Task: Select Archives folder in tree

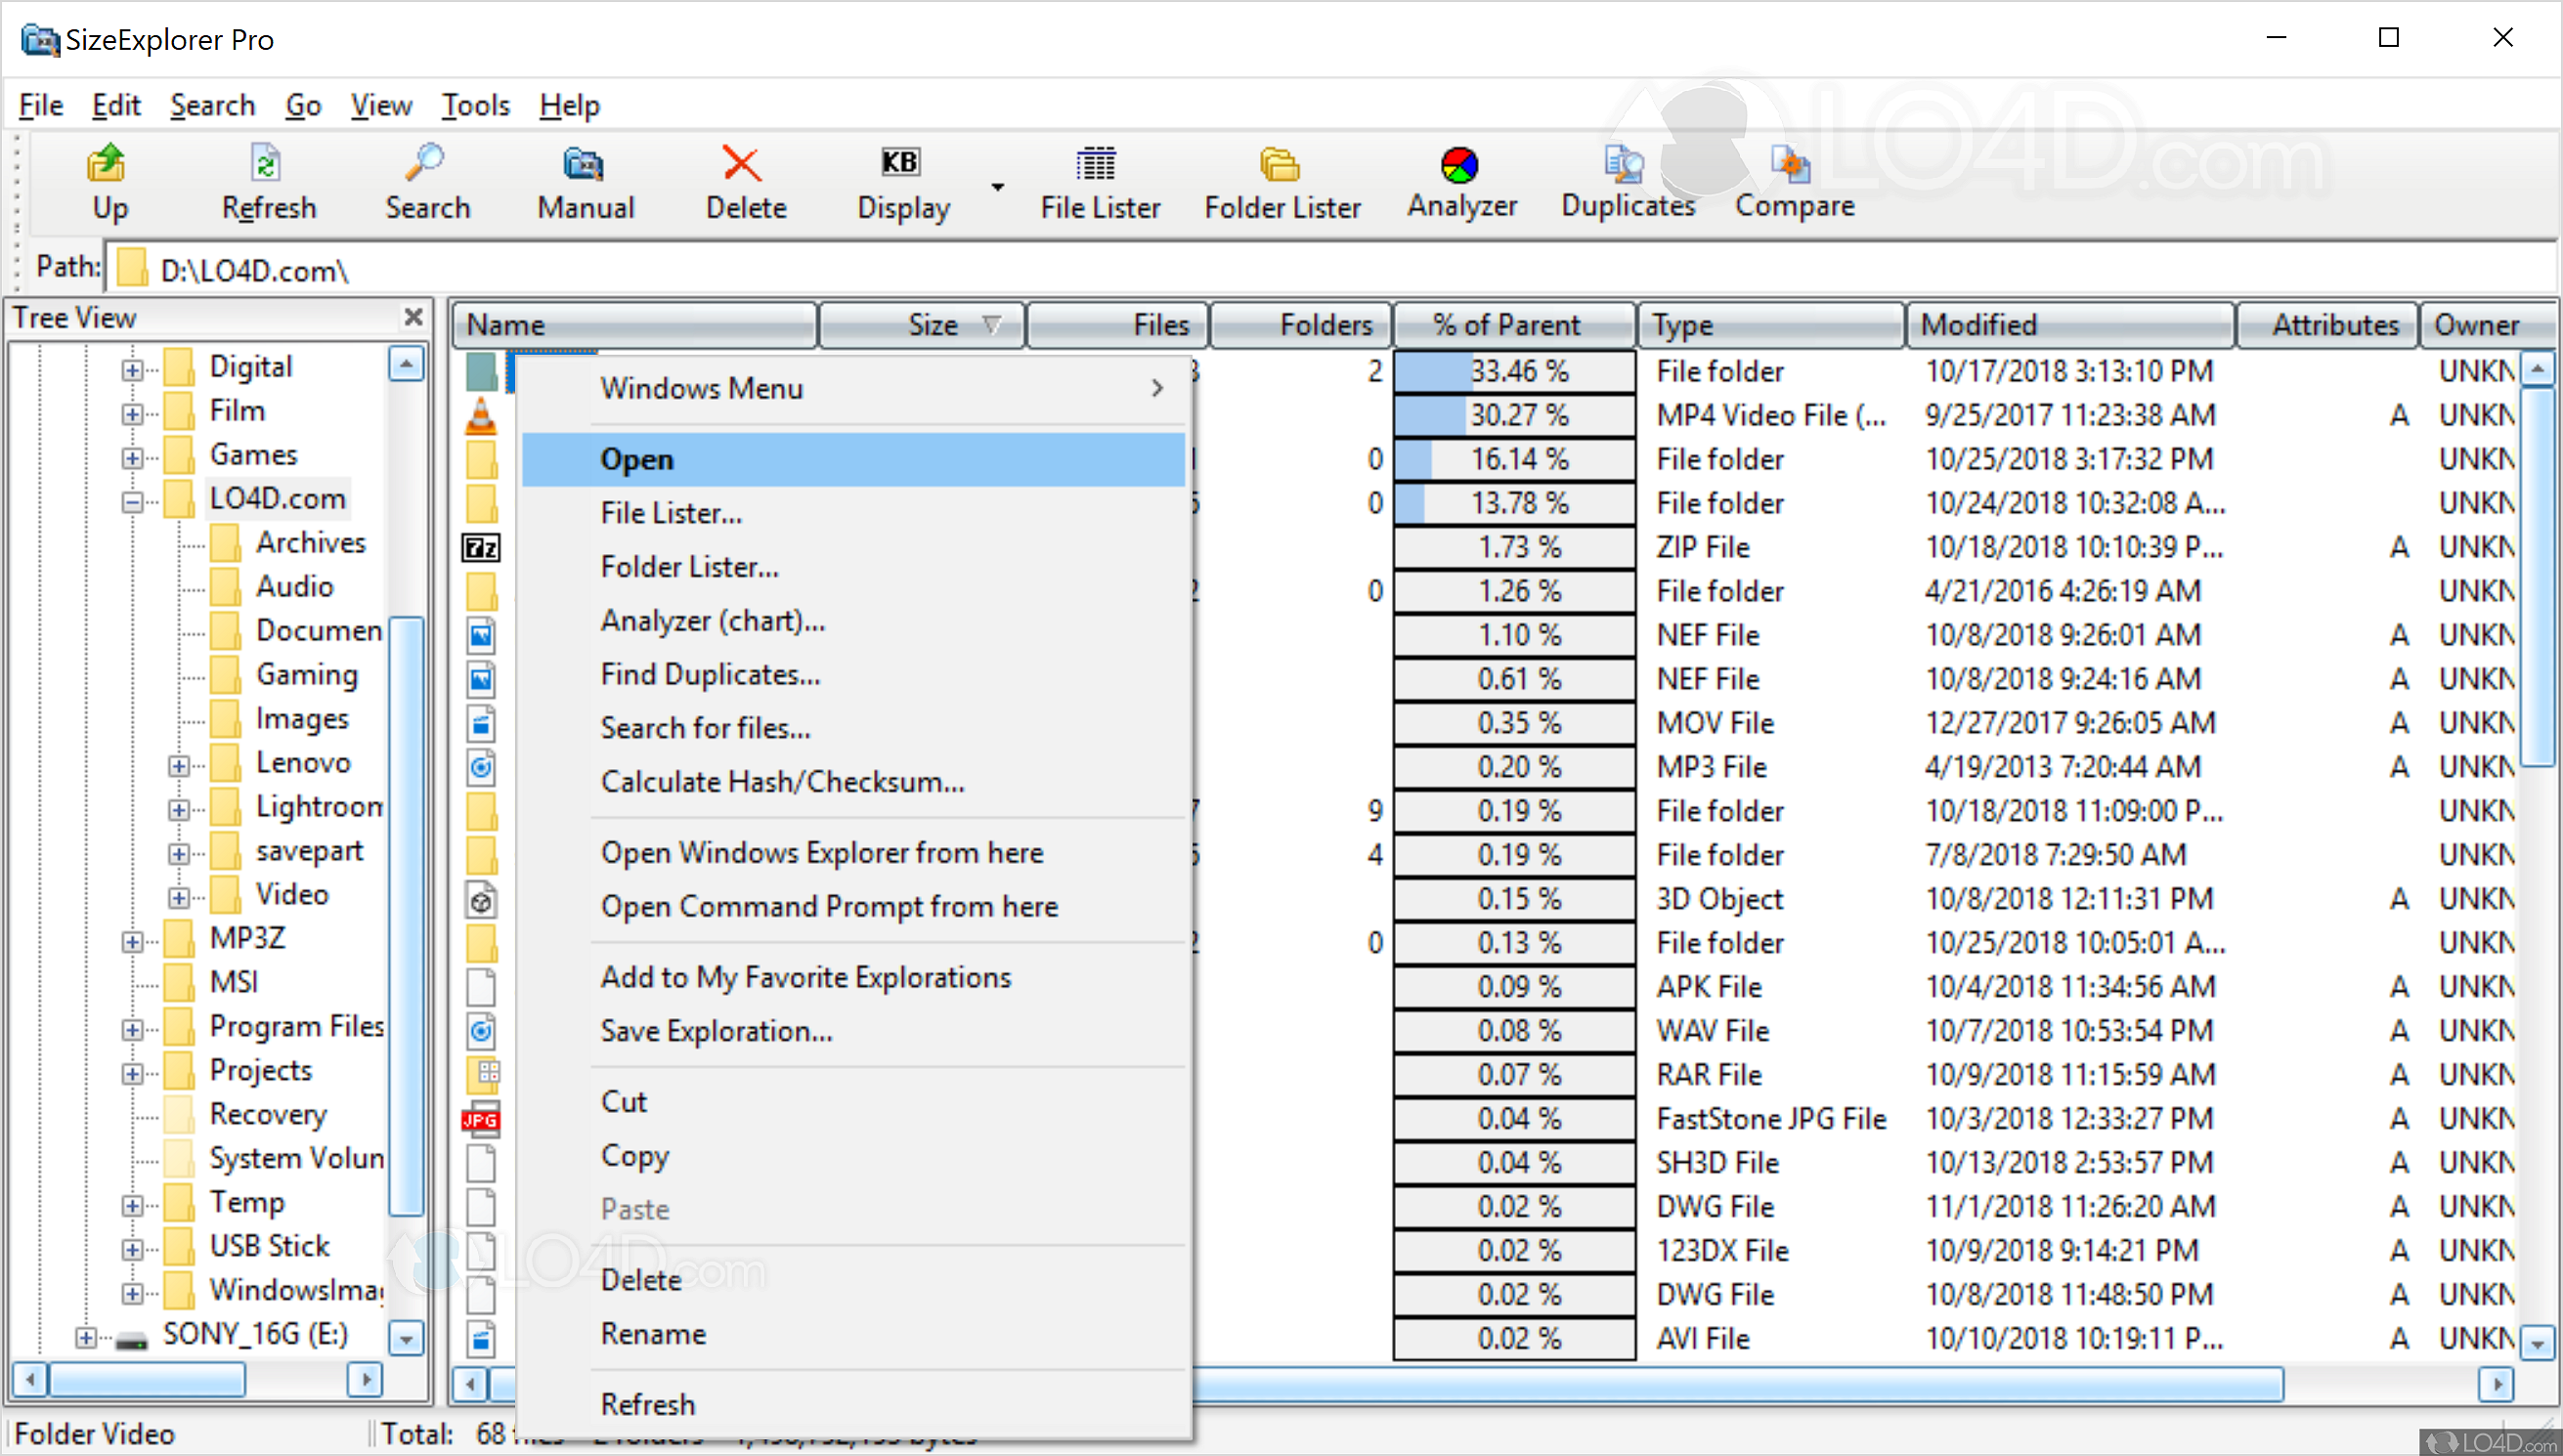Action: tap(311, 543)
